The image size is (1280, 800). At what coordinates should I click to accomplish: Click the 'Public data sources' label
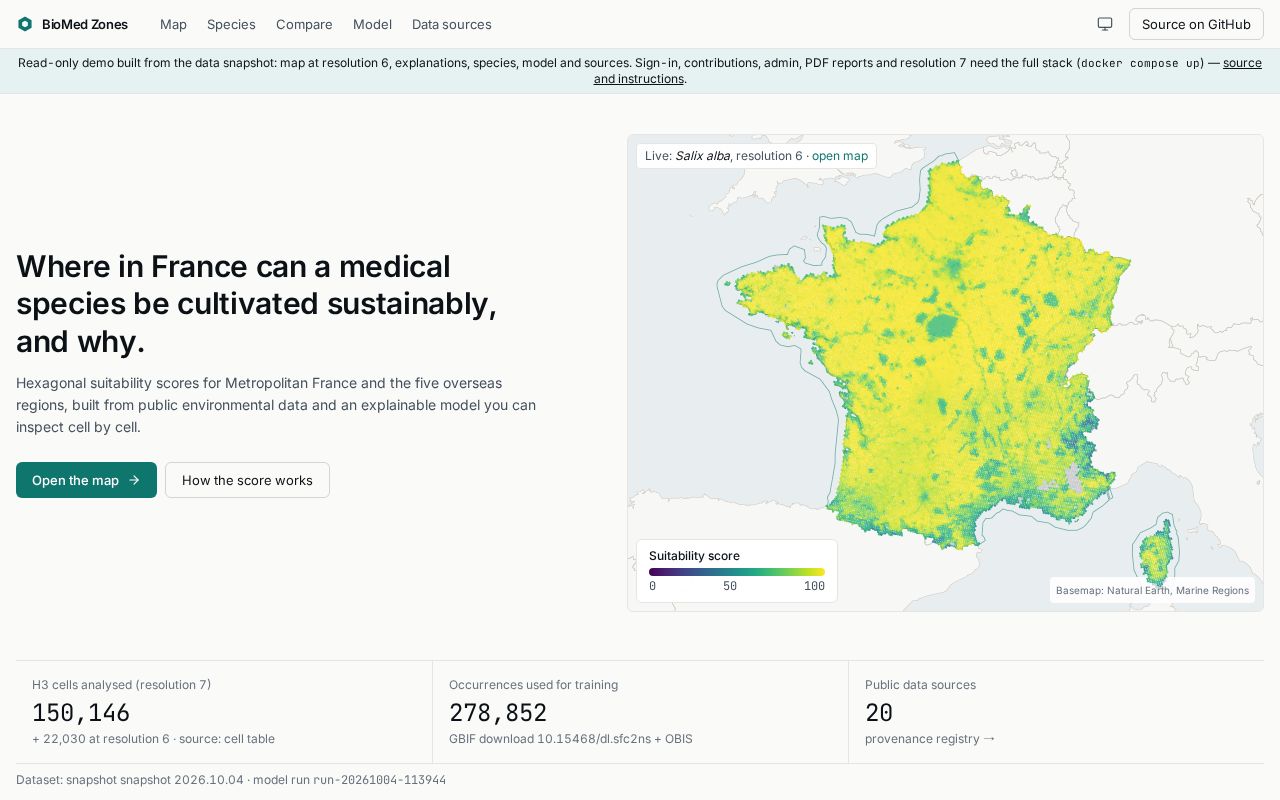(920, 685)
